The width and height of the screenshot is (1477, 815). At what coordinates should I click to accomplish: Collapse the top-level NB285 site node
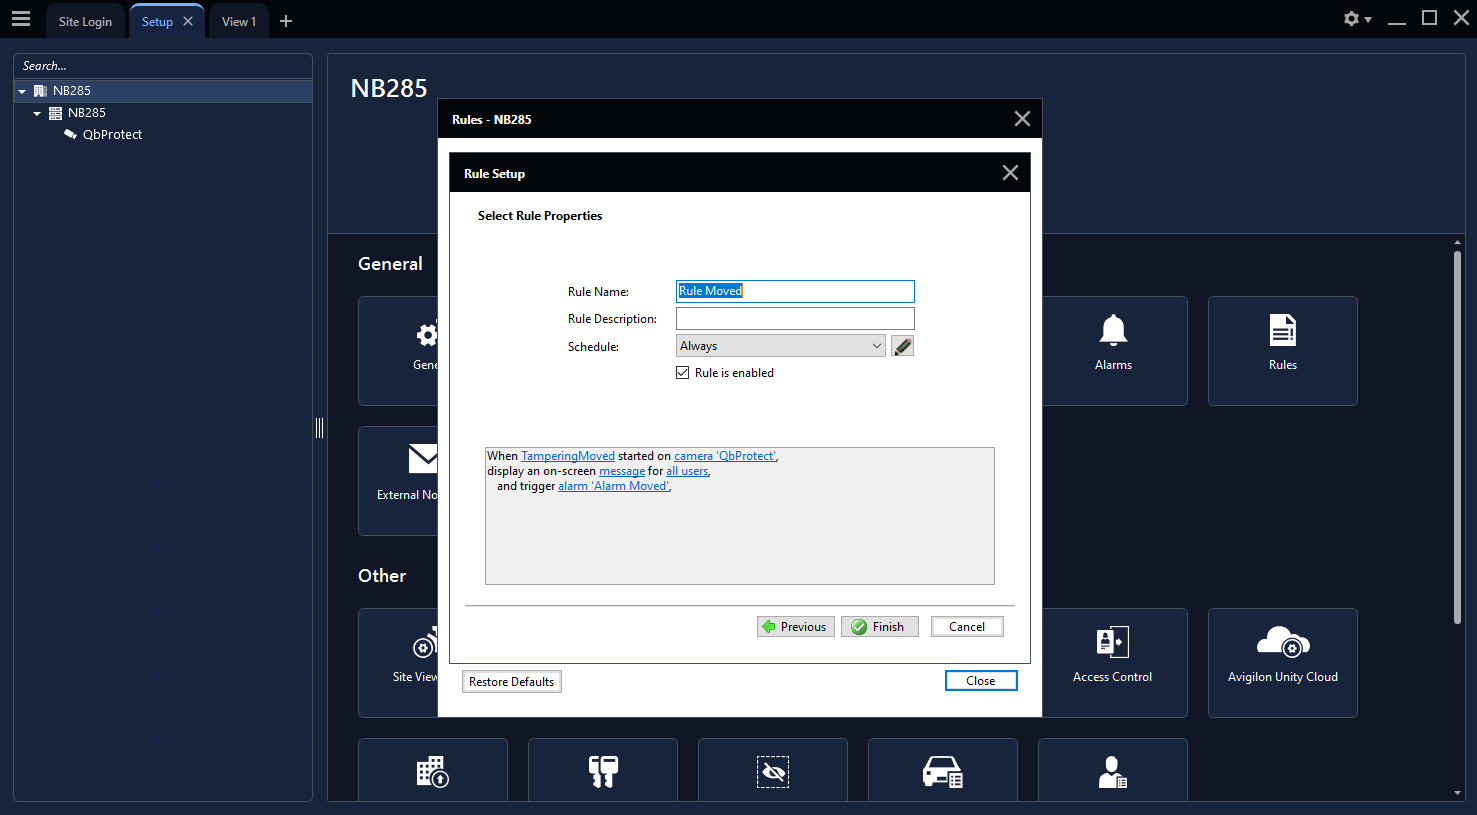(x=22, y=91)
